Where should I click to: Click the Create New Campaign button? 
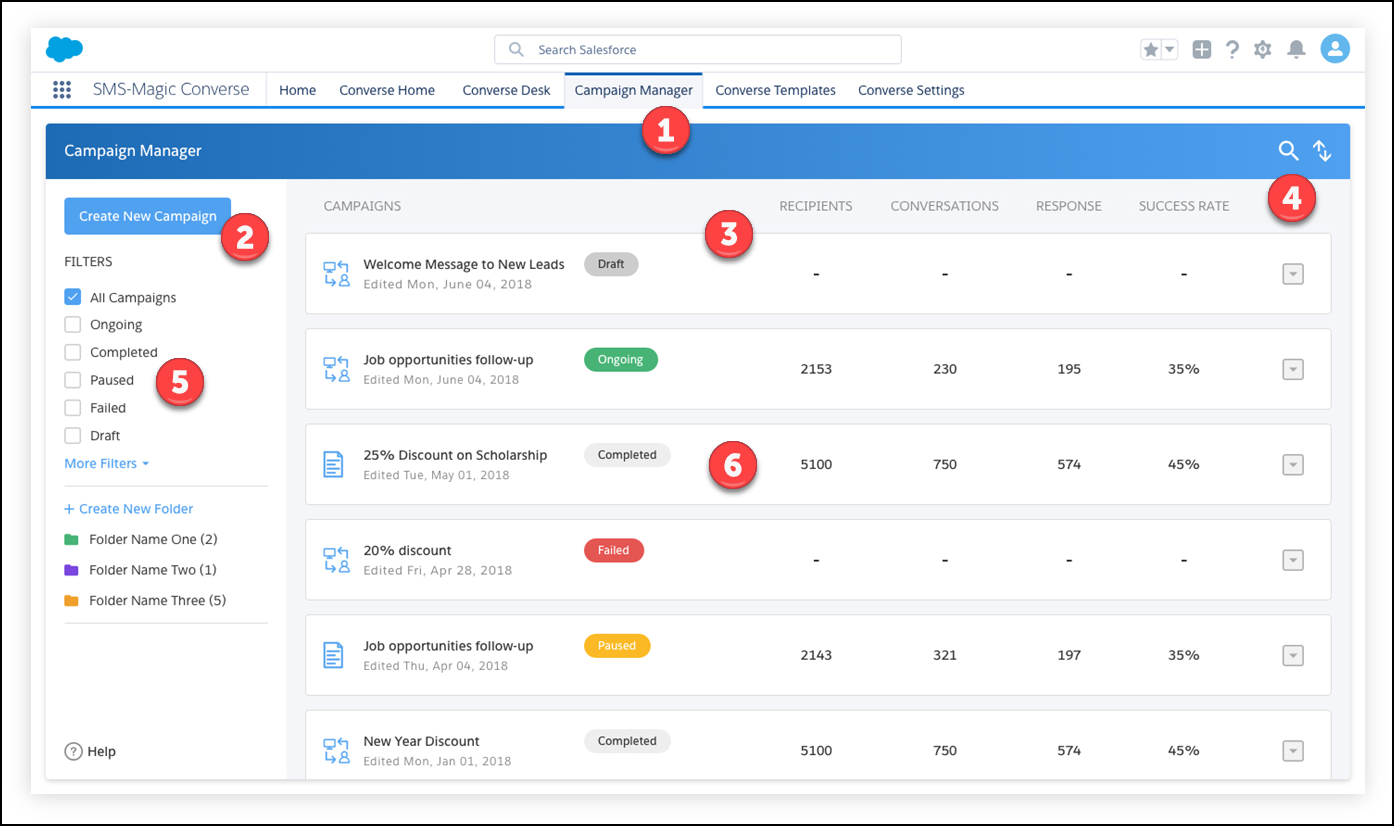(x=147, y=216)
